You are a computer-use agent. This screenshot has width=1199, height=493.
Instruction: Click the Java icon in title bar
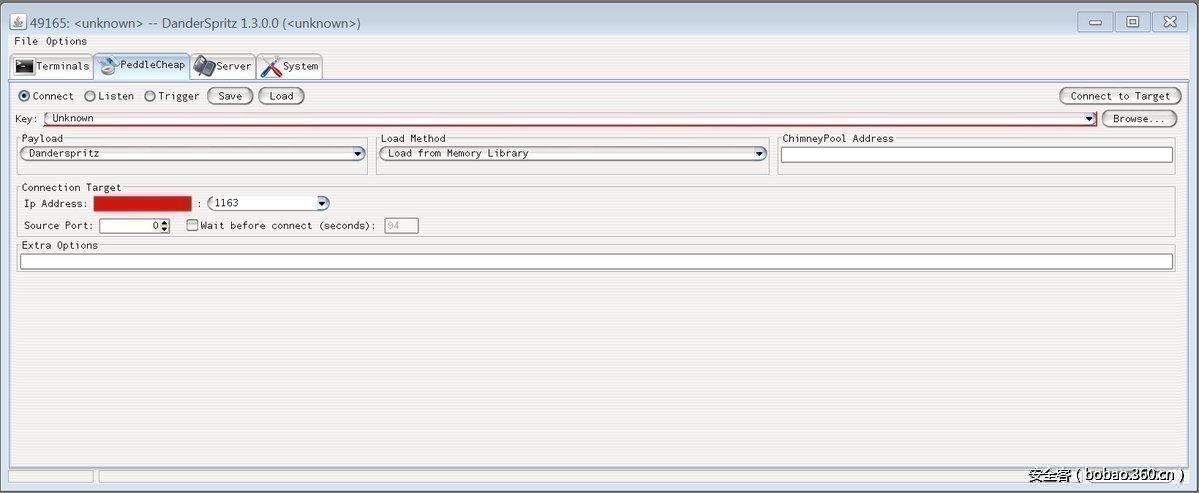[x=18, y=22]
